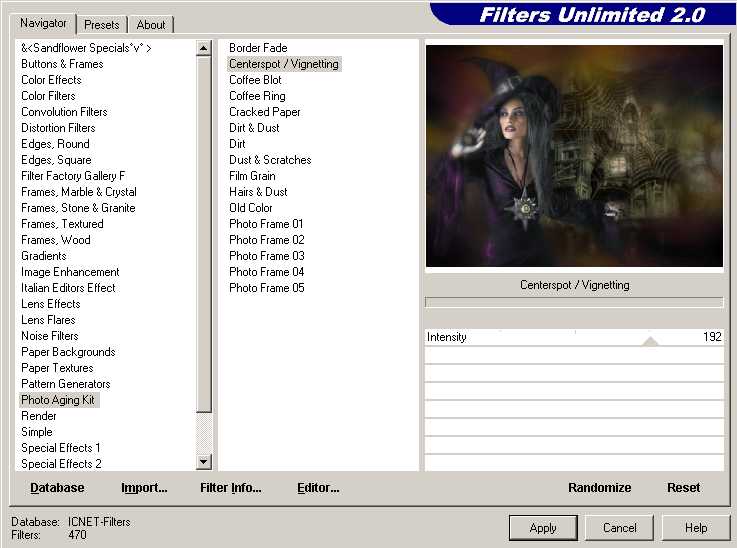
Task: Click the Intensity slider handle
Action: click(650, 341)
